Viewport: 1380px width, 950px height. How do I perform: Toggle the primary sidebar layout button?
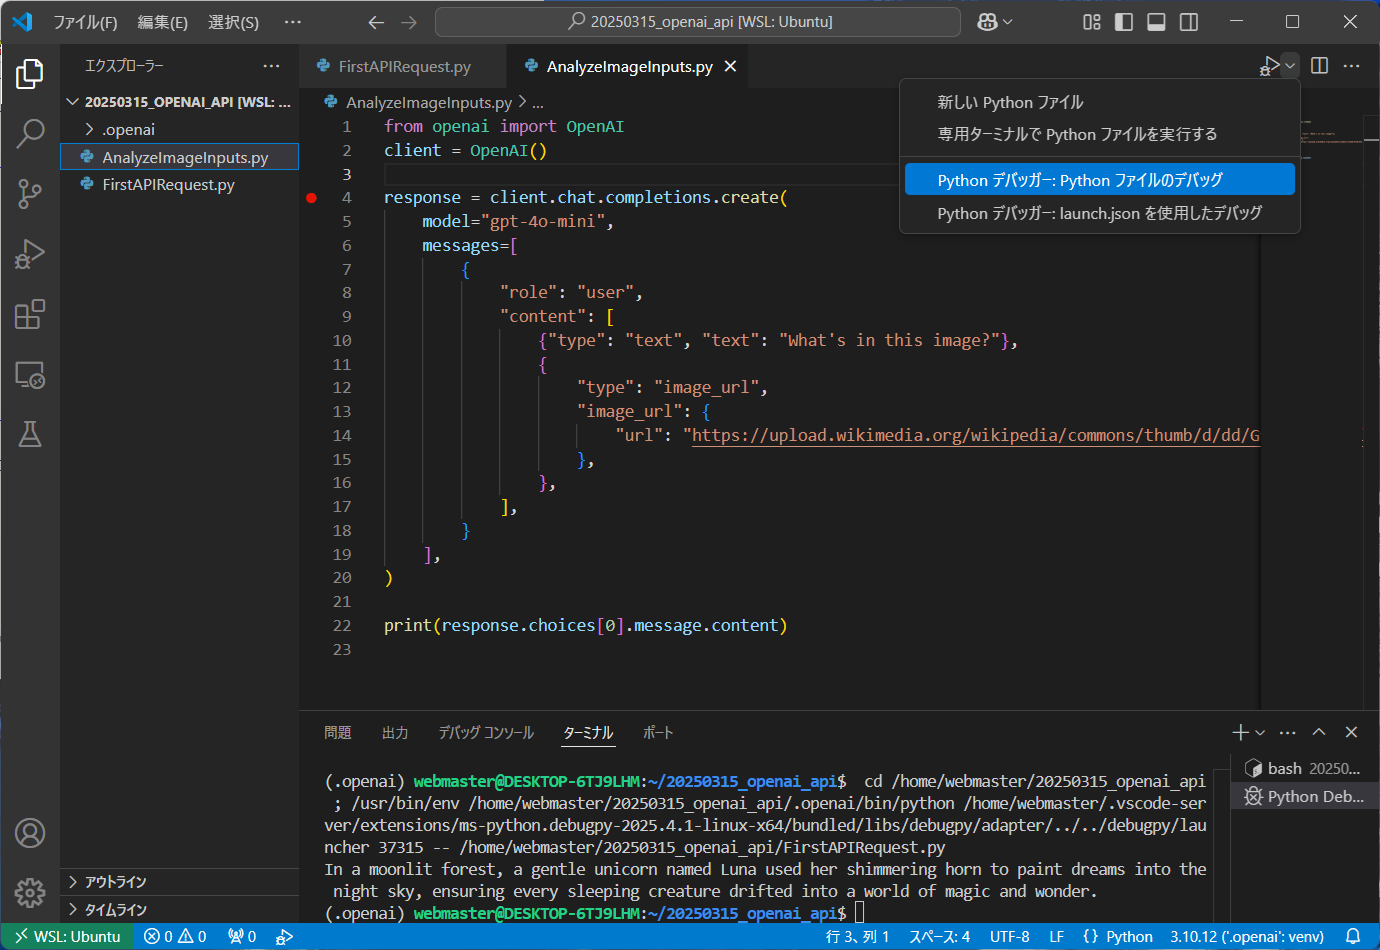(1124, 22)
